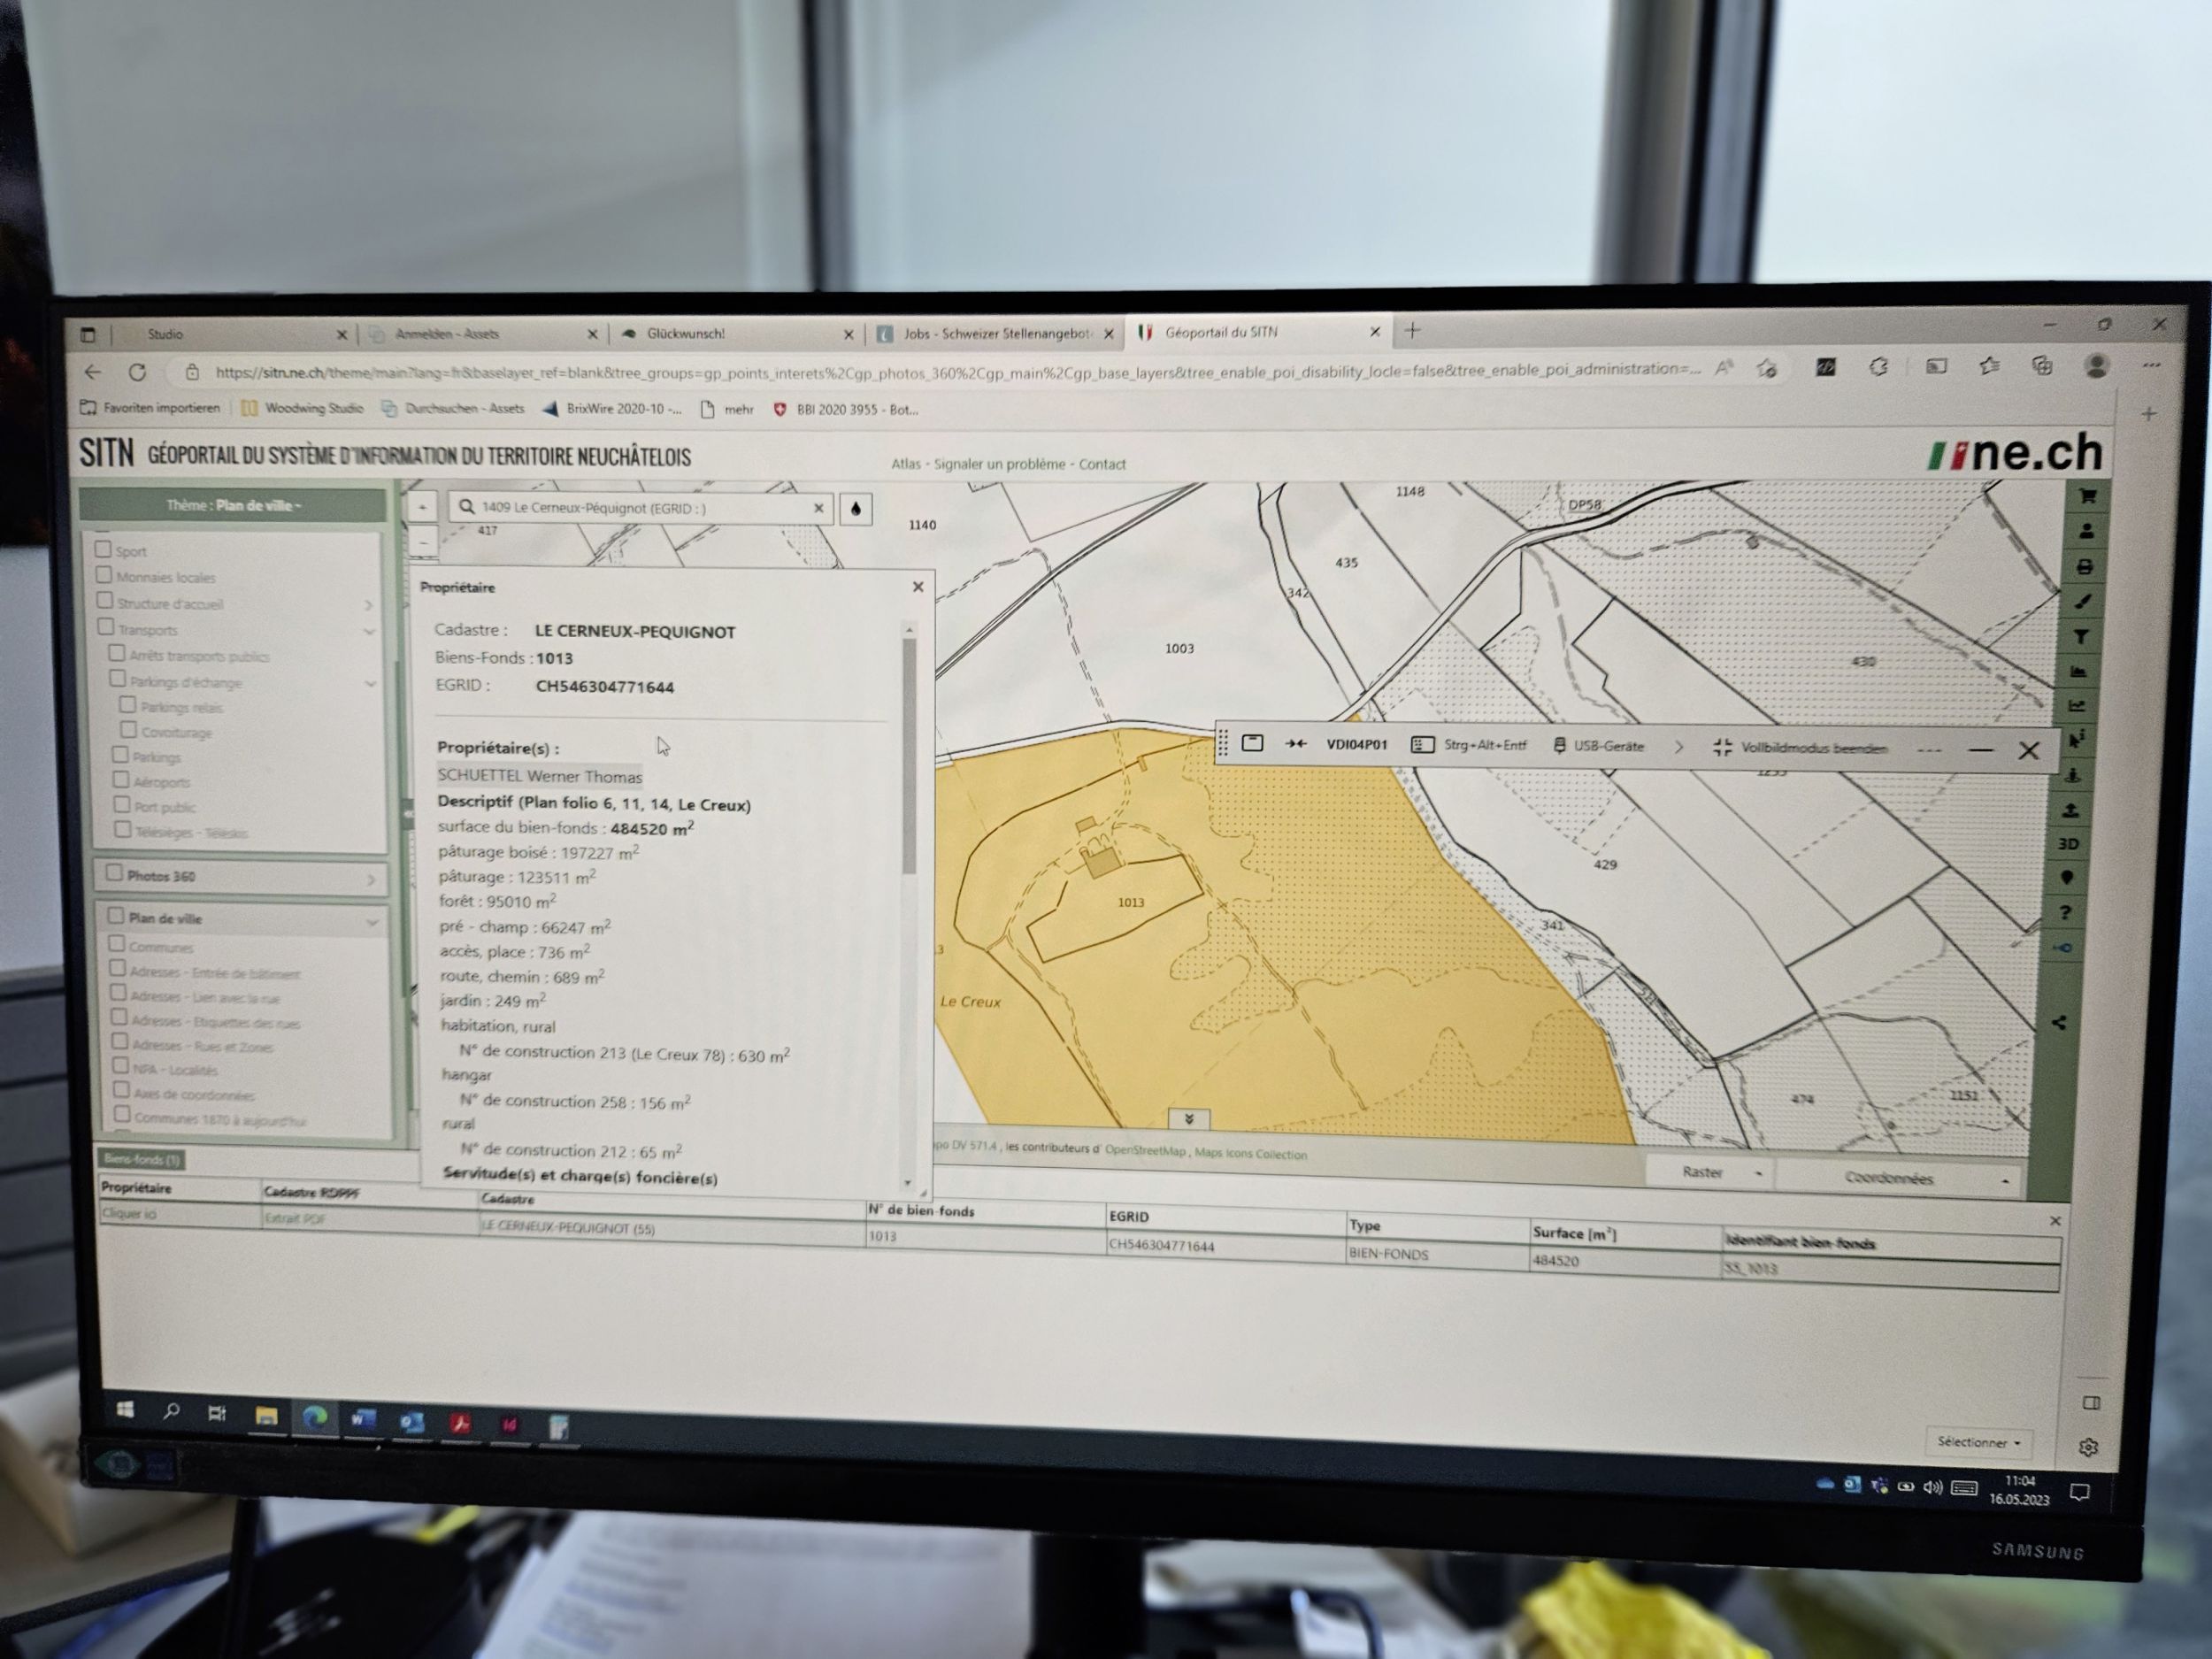This screenshot has height=1659, width=2212.
Task: Open the elevation profile tool
Action: point(2080,671)
